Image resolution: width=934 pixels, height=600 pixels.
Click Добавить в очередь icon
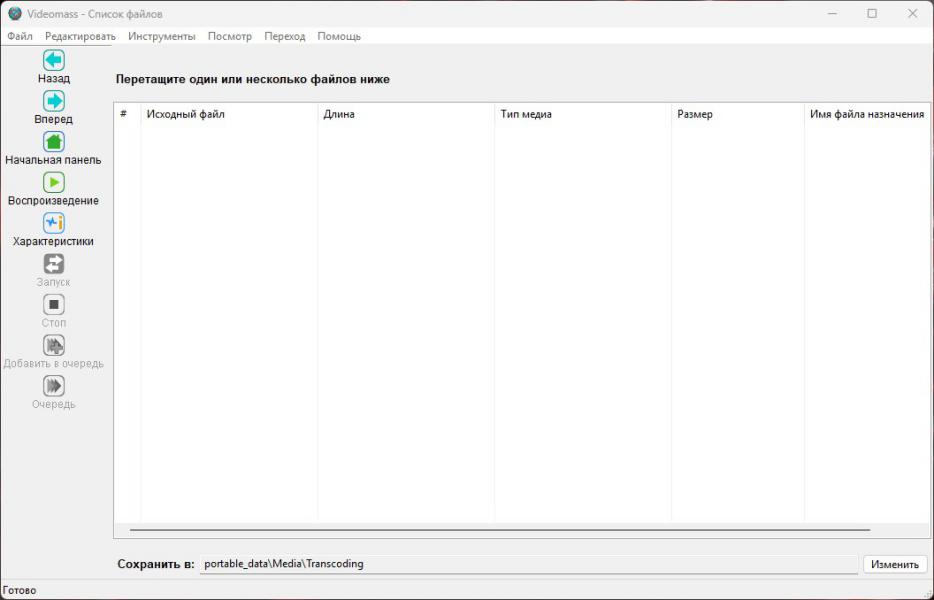click(x=54, y=346)
